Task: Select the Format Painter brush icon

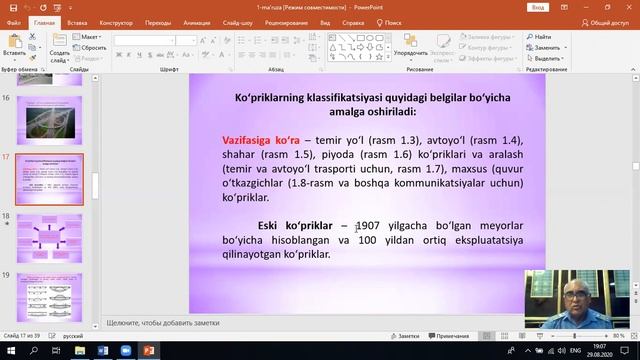Action: (32, 58)
